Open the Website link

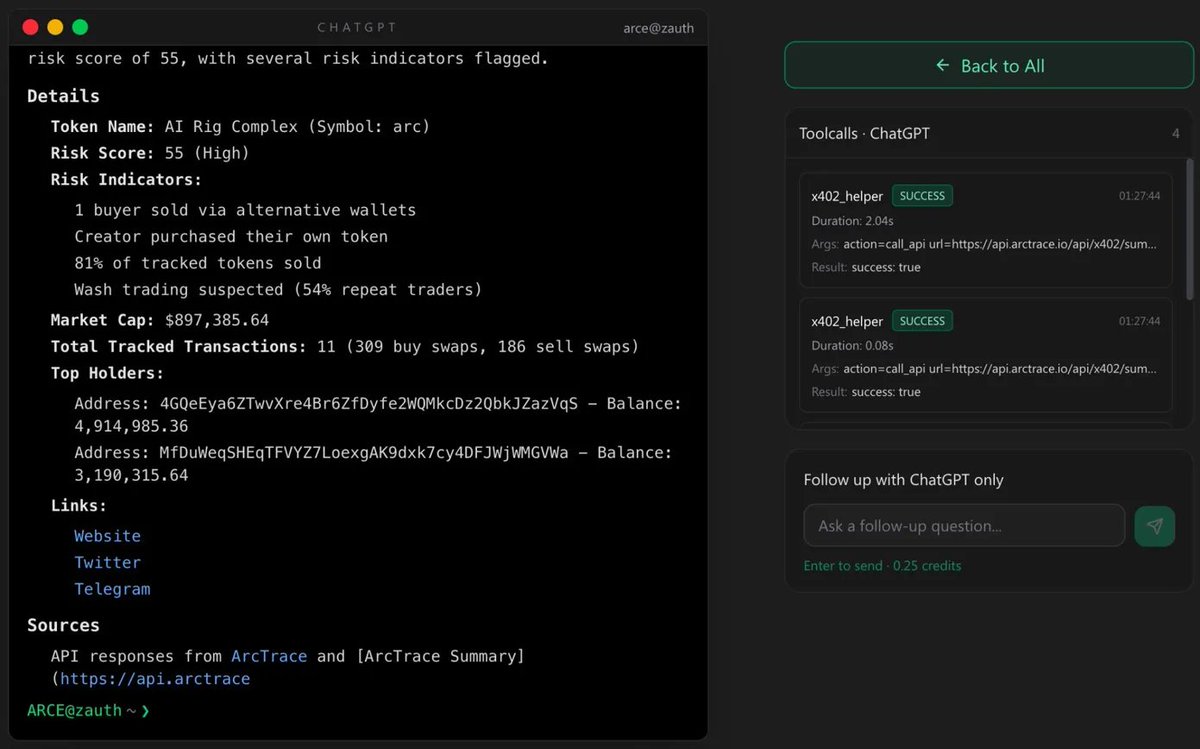(107, 536)
